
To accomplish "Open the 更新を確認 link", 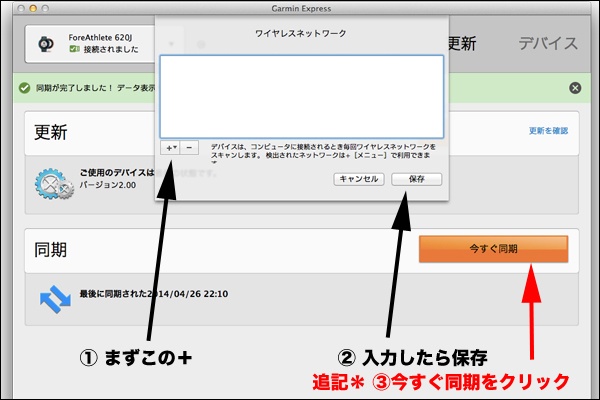I will click(548, 131).
